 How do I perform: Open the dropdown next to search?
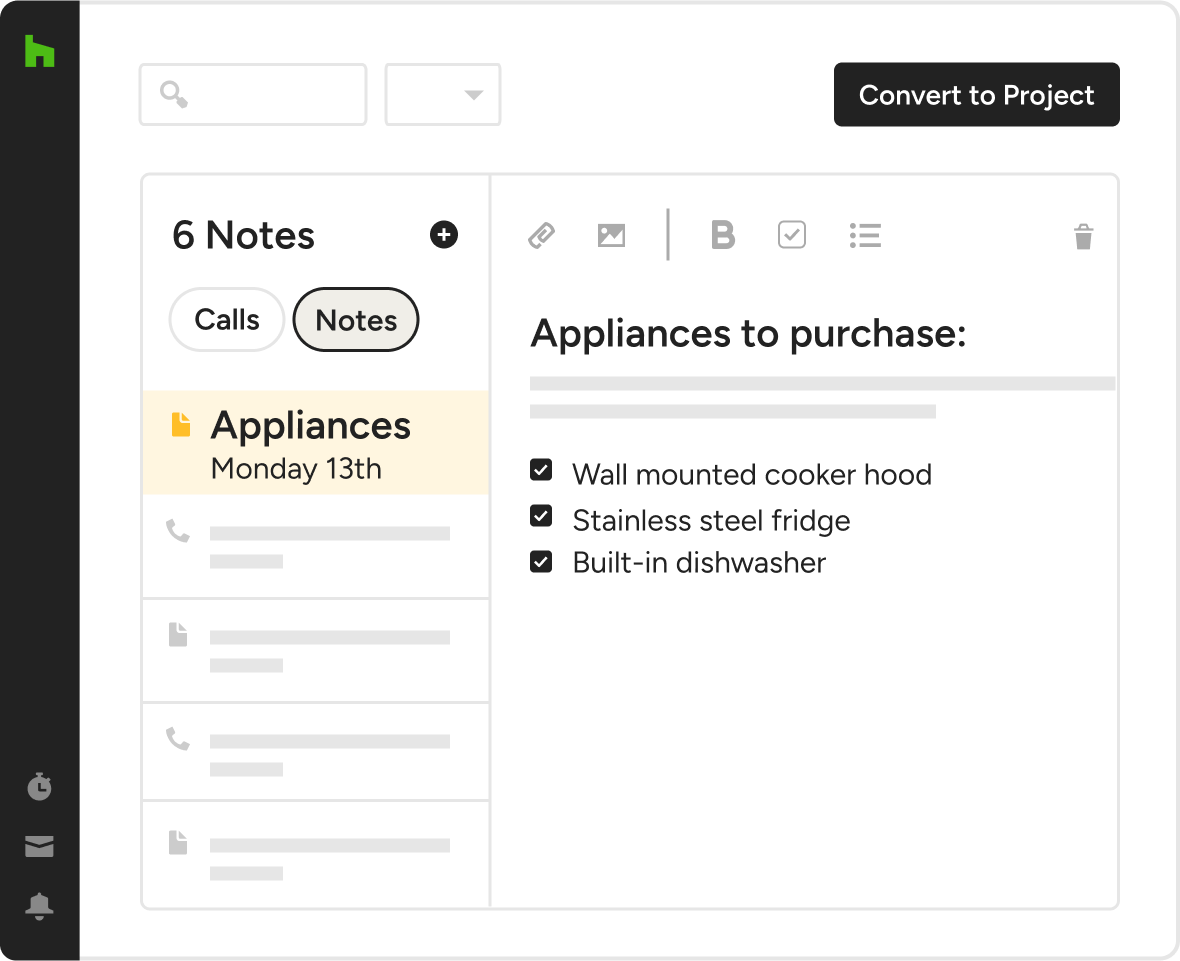pos(443,95)
